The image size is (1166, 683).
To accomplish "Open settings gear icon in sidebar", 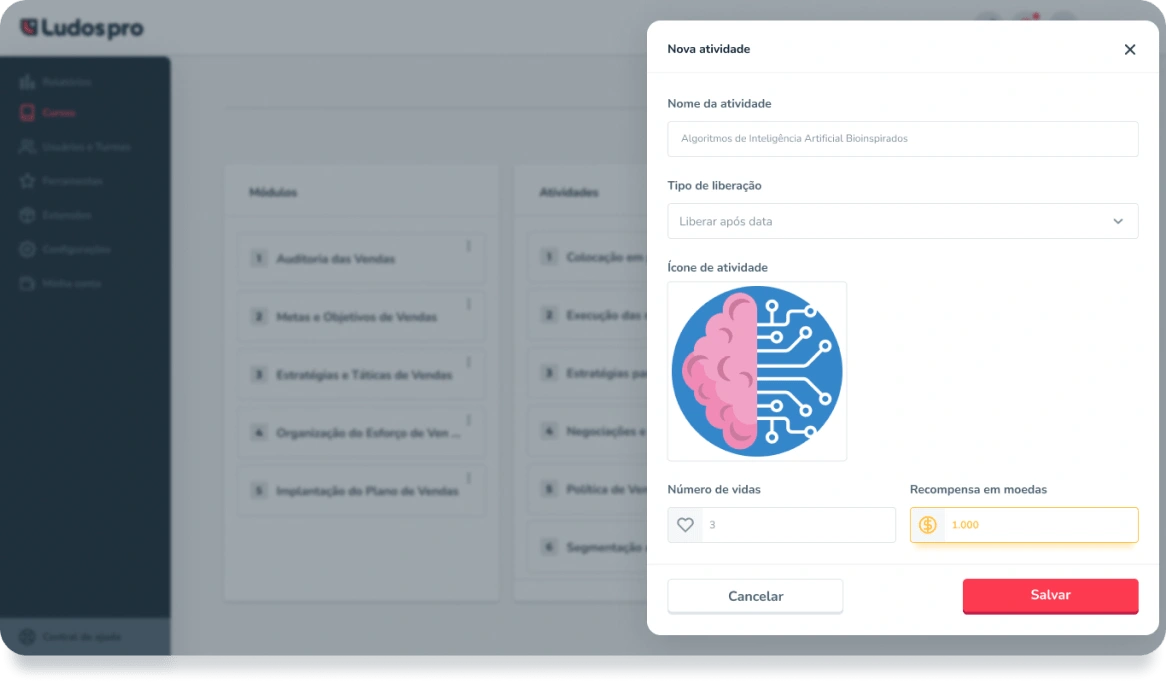I will (28, 249).
